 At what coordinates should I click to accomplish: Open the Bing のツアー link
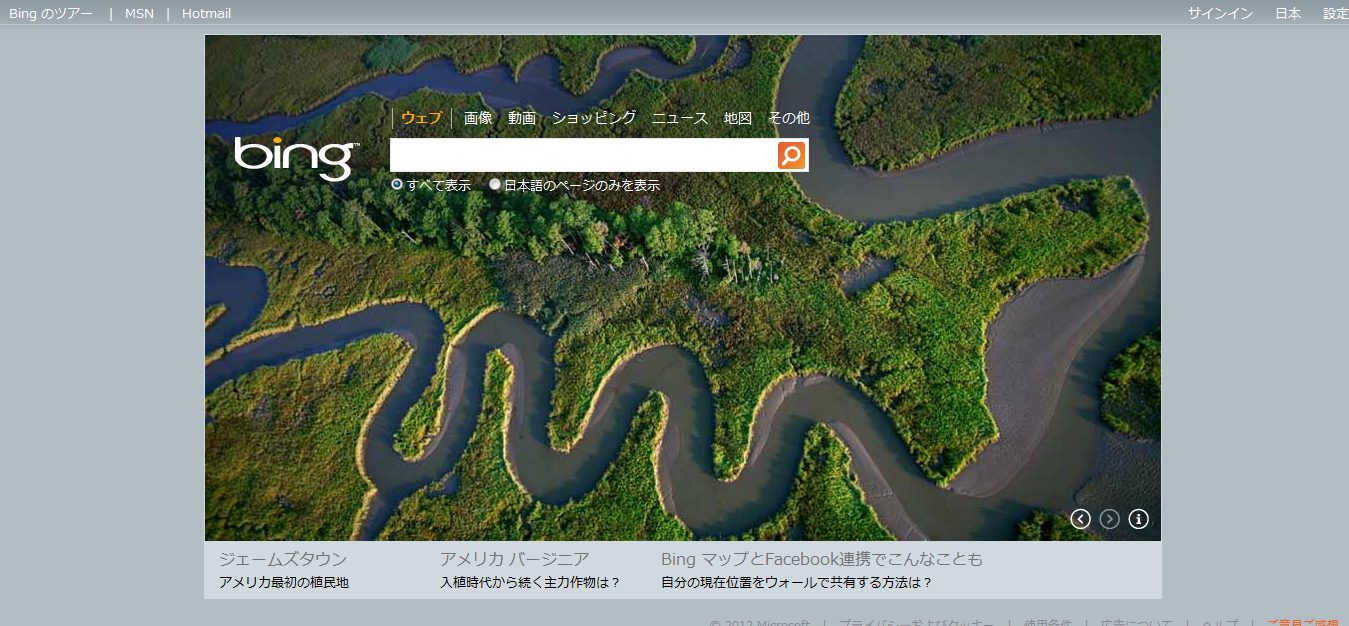click(51, 13)
